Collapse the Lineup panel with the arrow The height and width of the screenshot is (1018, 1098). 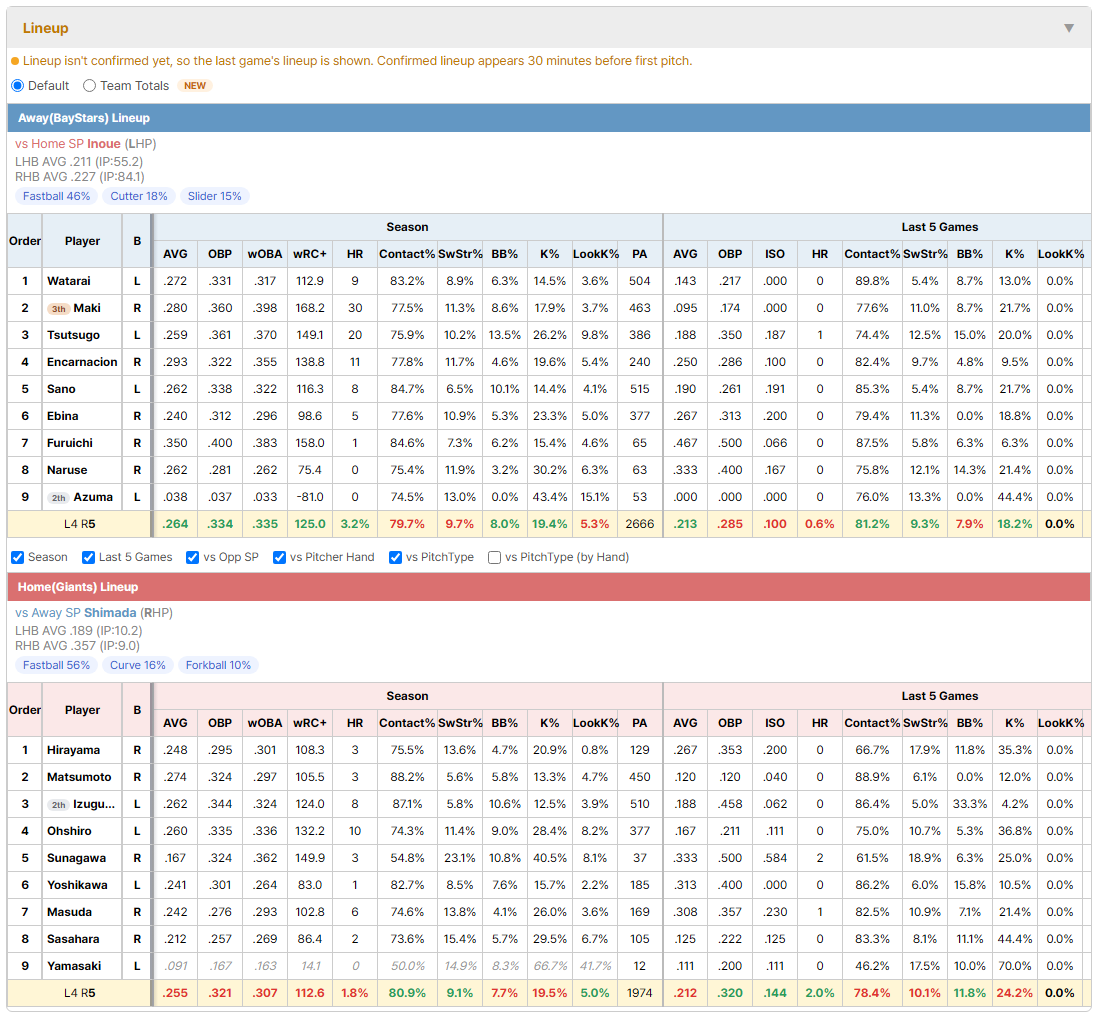coord(1069,28)
